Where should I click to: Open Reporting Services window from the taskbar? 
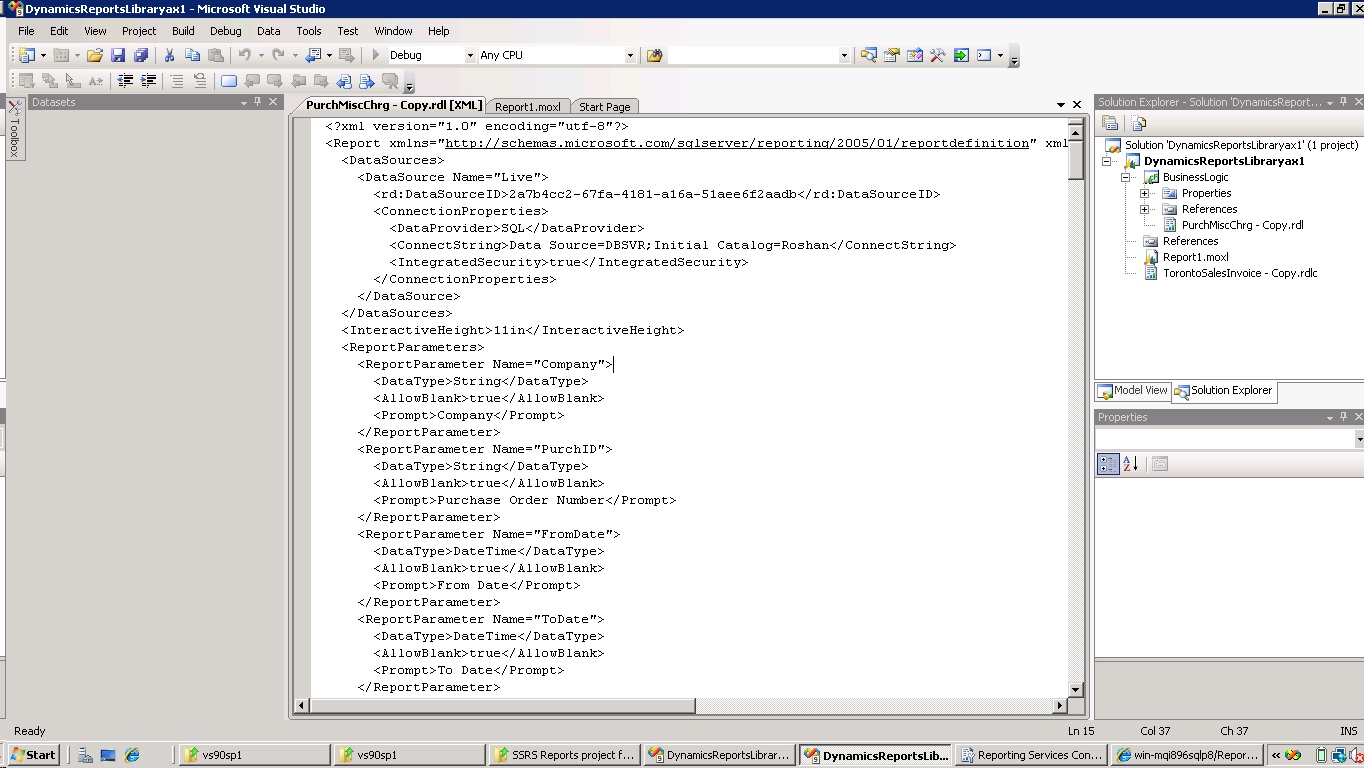point(1030,755)
